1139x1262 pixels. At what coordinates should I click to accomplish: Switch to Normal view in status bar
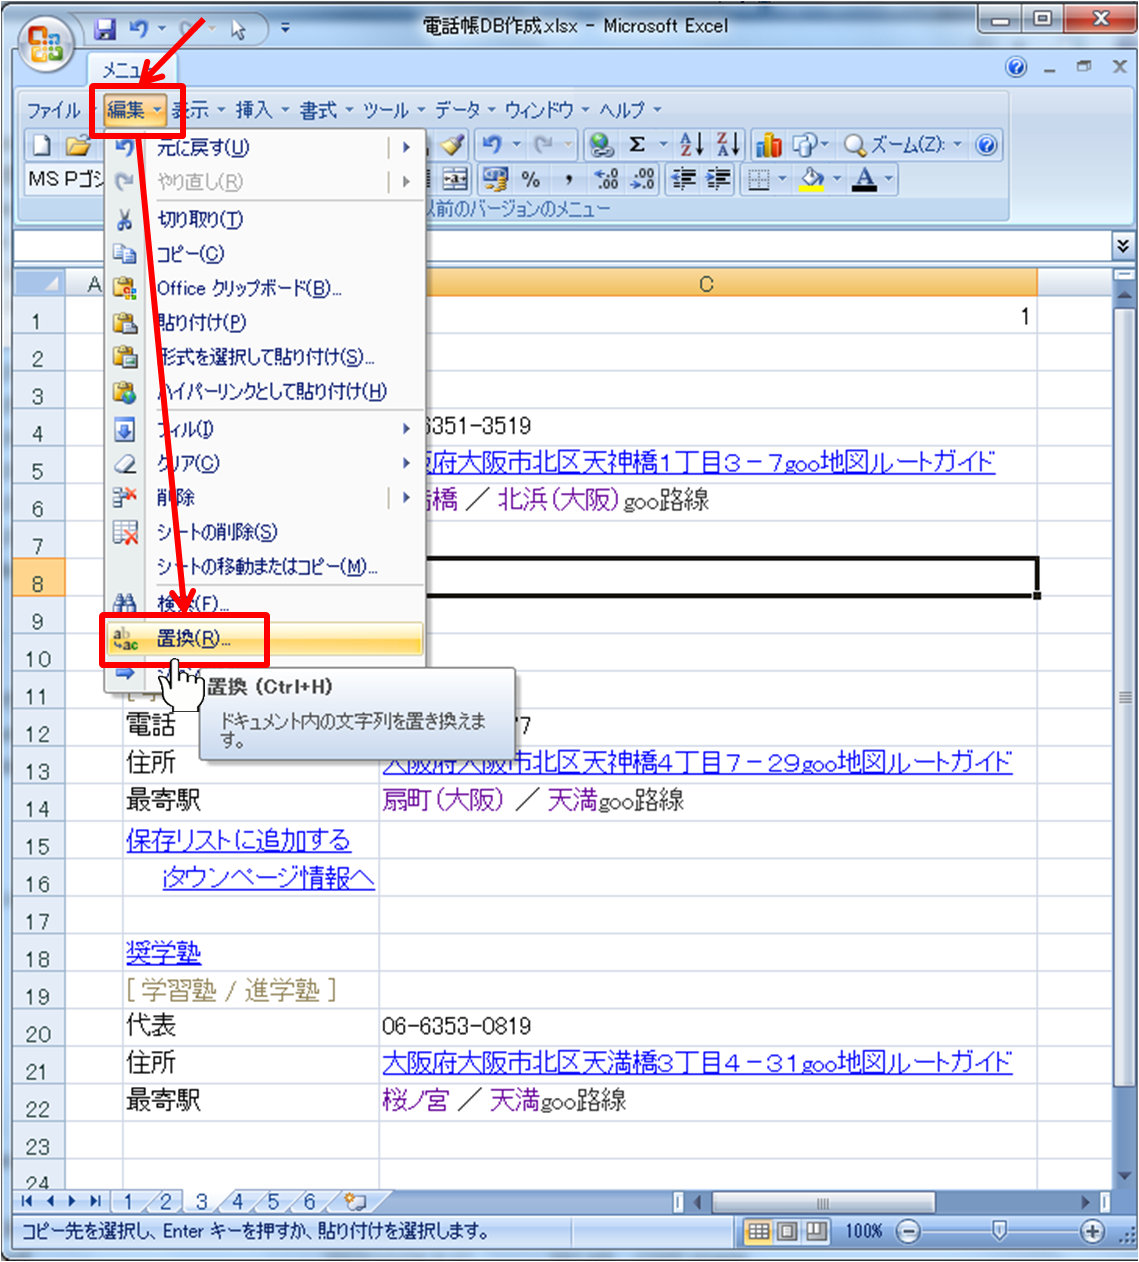tap(759, 1231)
